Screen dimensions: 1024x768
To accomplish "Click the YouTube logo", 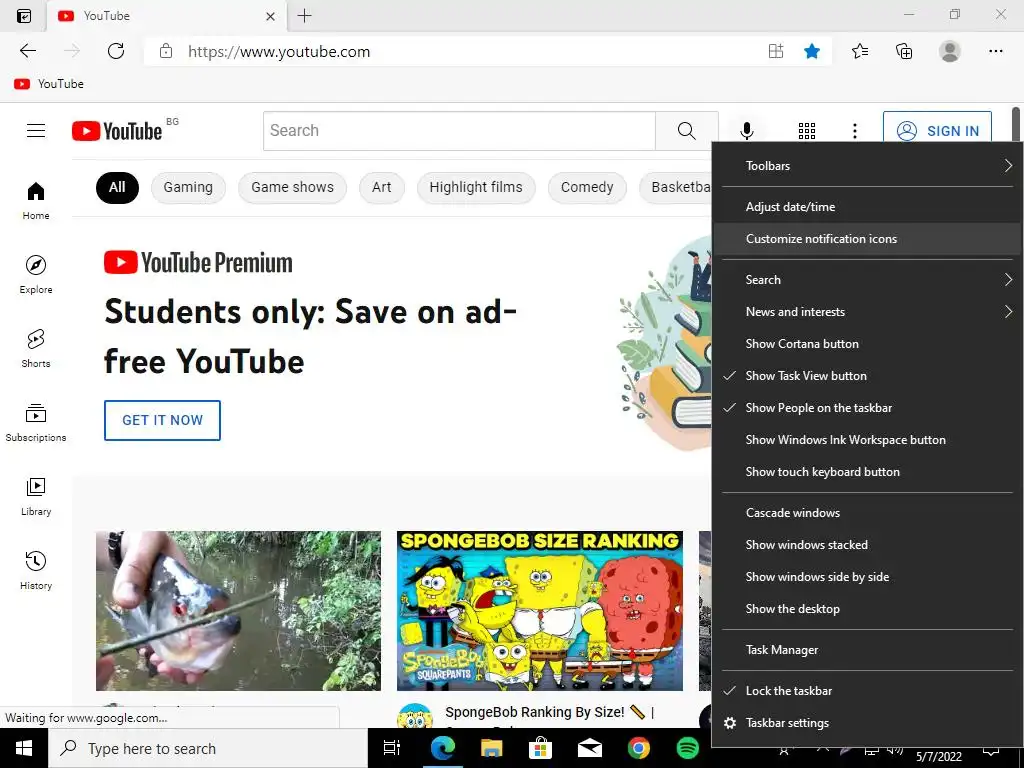I will (117, 131).
